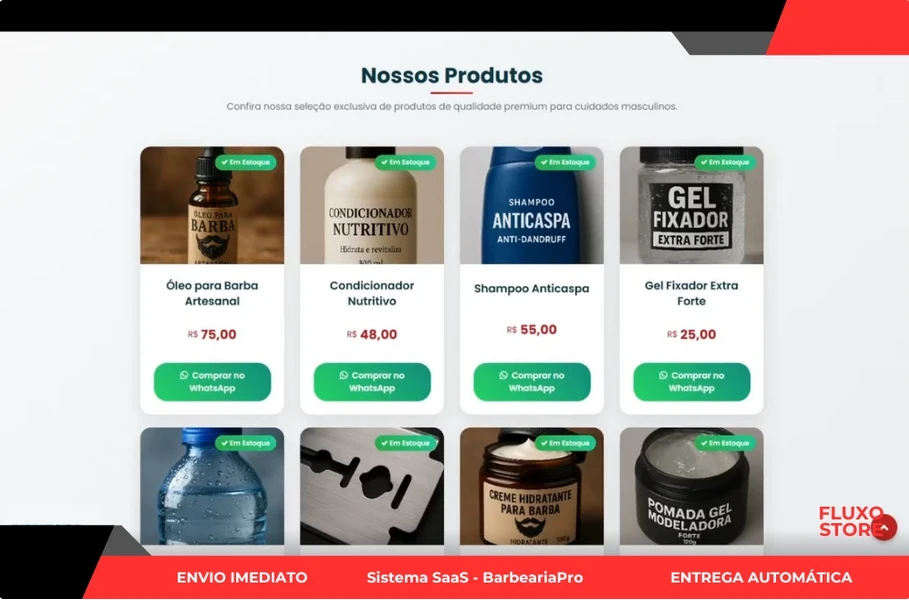Image resolution: width=909 pixels, height=600 pixels.
Task: Click WhatsApp icon under Shampoo Anticaspa
Action: pyautogui.click(x=503, y=375)
